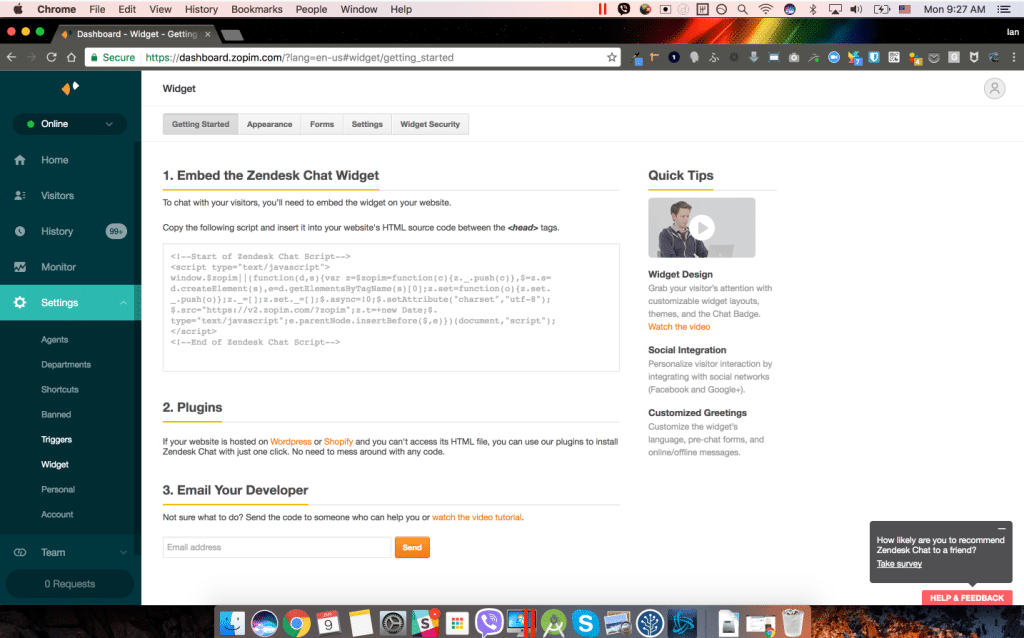Viewport: 1024px width, 638px height.
Task: Expand the Team submenu
Action: [123, 552]
